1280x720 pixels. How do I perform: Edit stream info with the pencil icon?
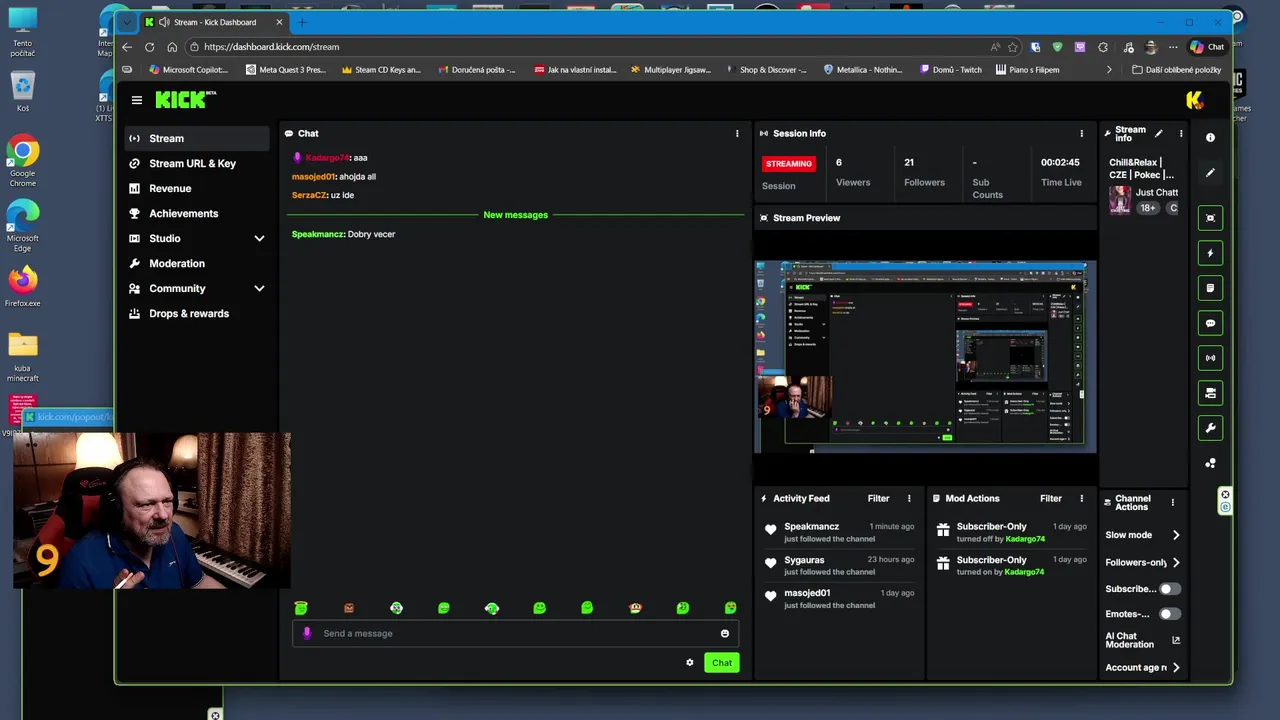click(1159, 133)
